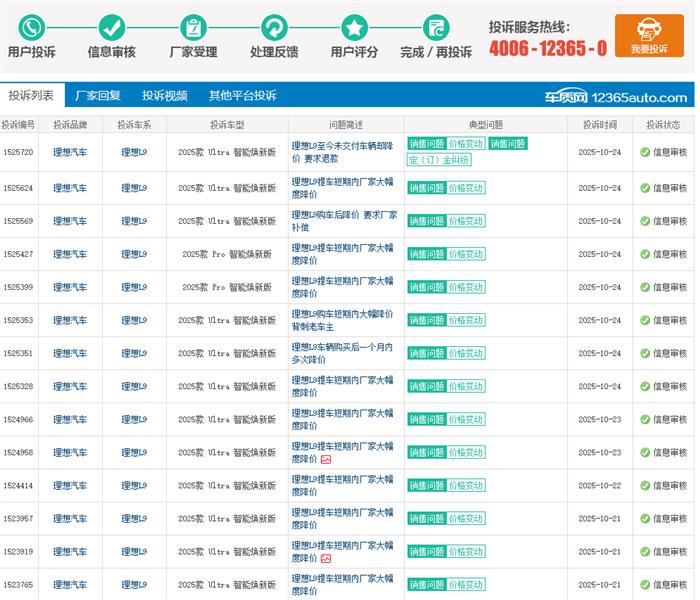This screenshot has height=600, width=700.
Task: Click the 用户评分 star icon
Action: pos(354,27)
